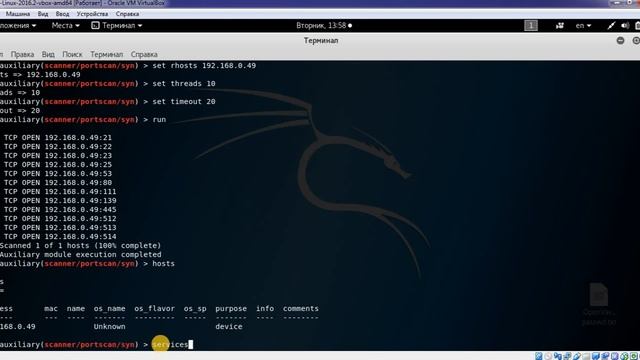
Task: Open the terminal Правка menu
Action: (22, 54)
